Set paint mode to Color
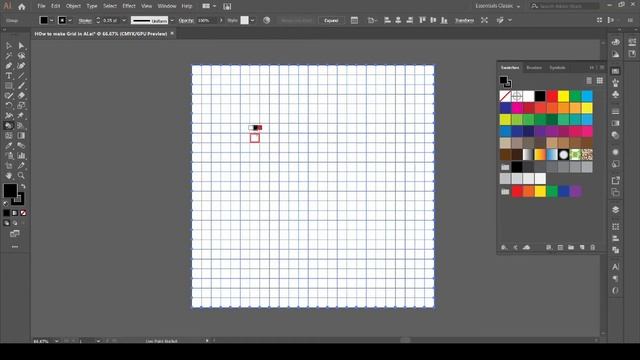640x360 pixels. 7,213
